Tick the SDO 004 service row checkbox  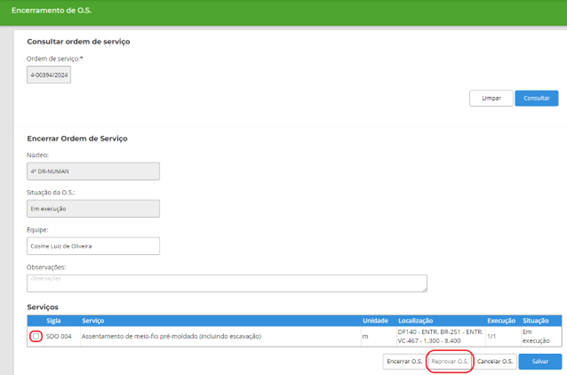click(36, 336)
